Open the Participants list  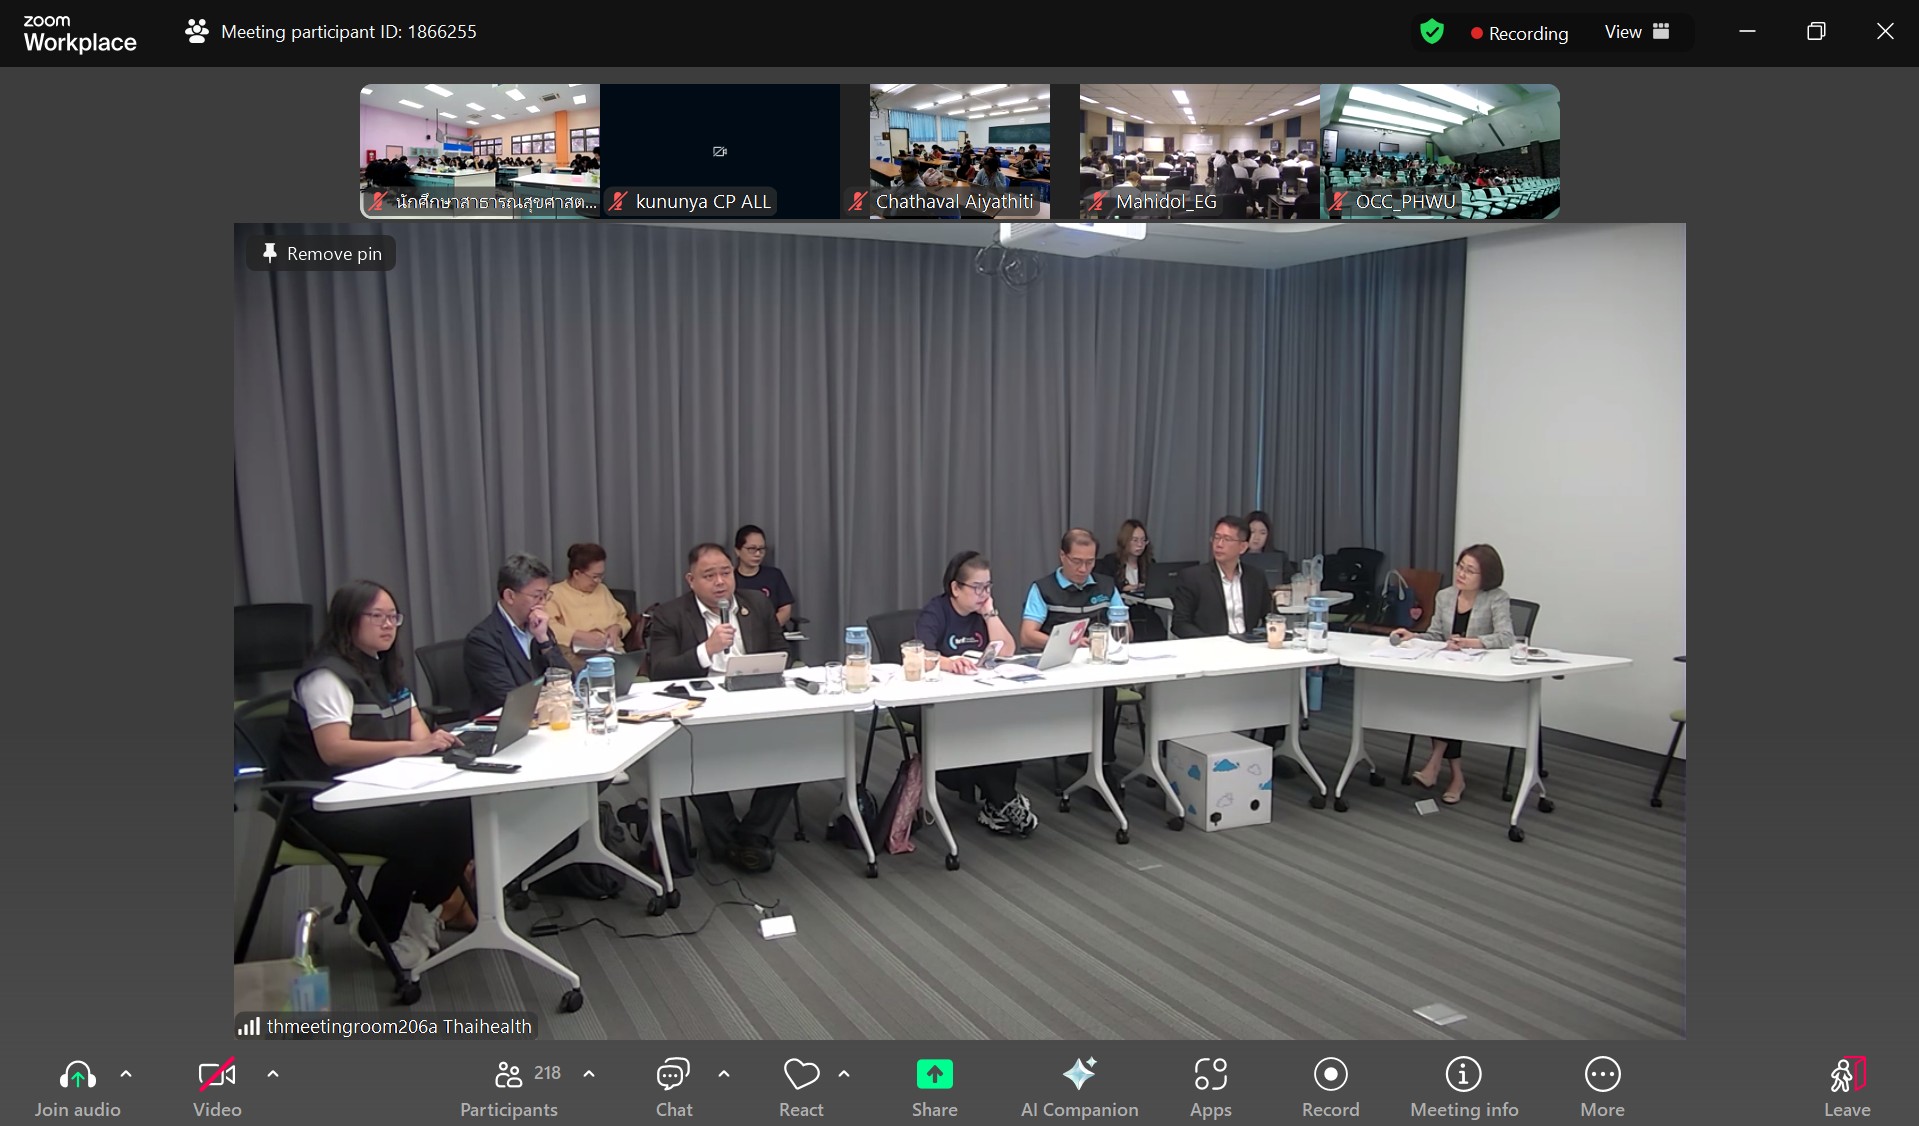(509, 1087)
